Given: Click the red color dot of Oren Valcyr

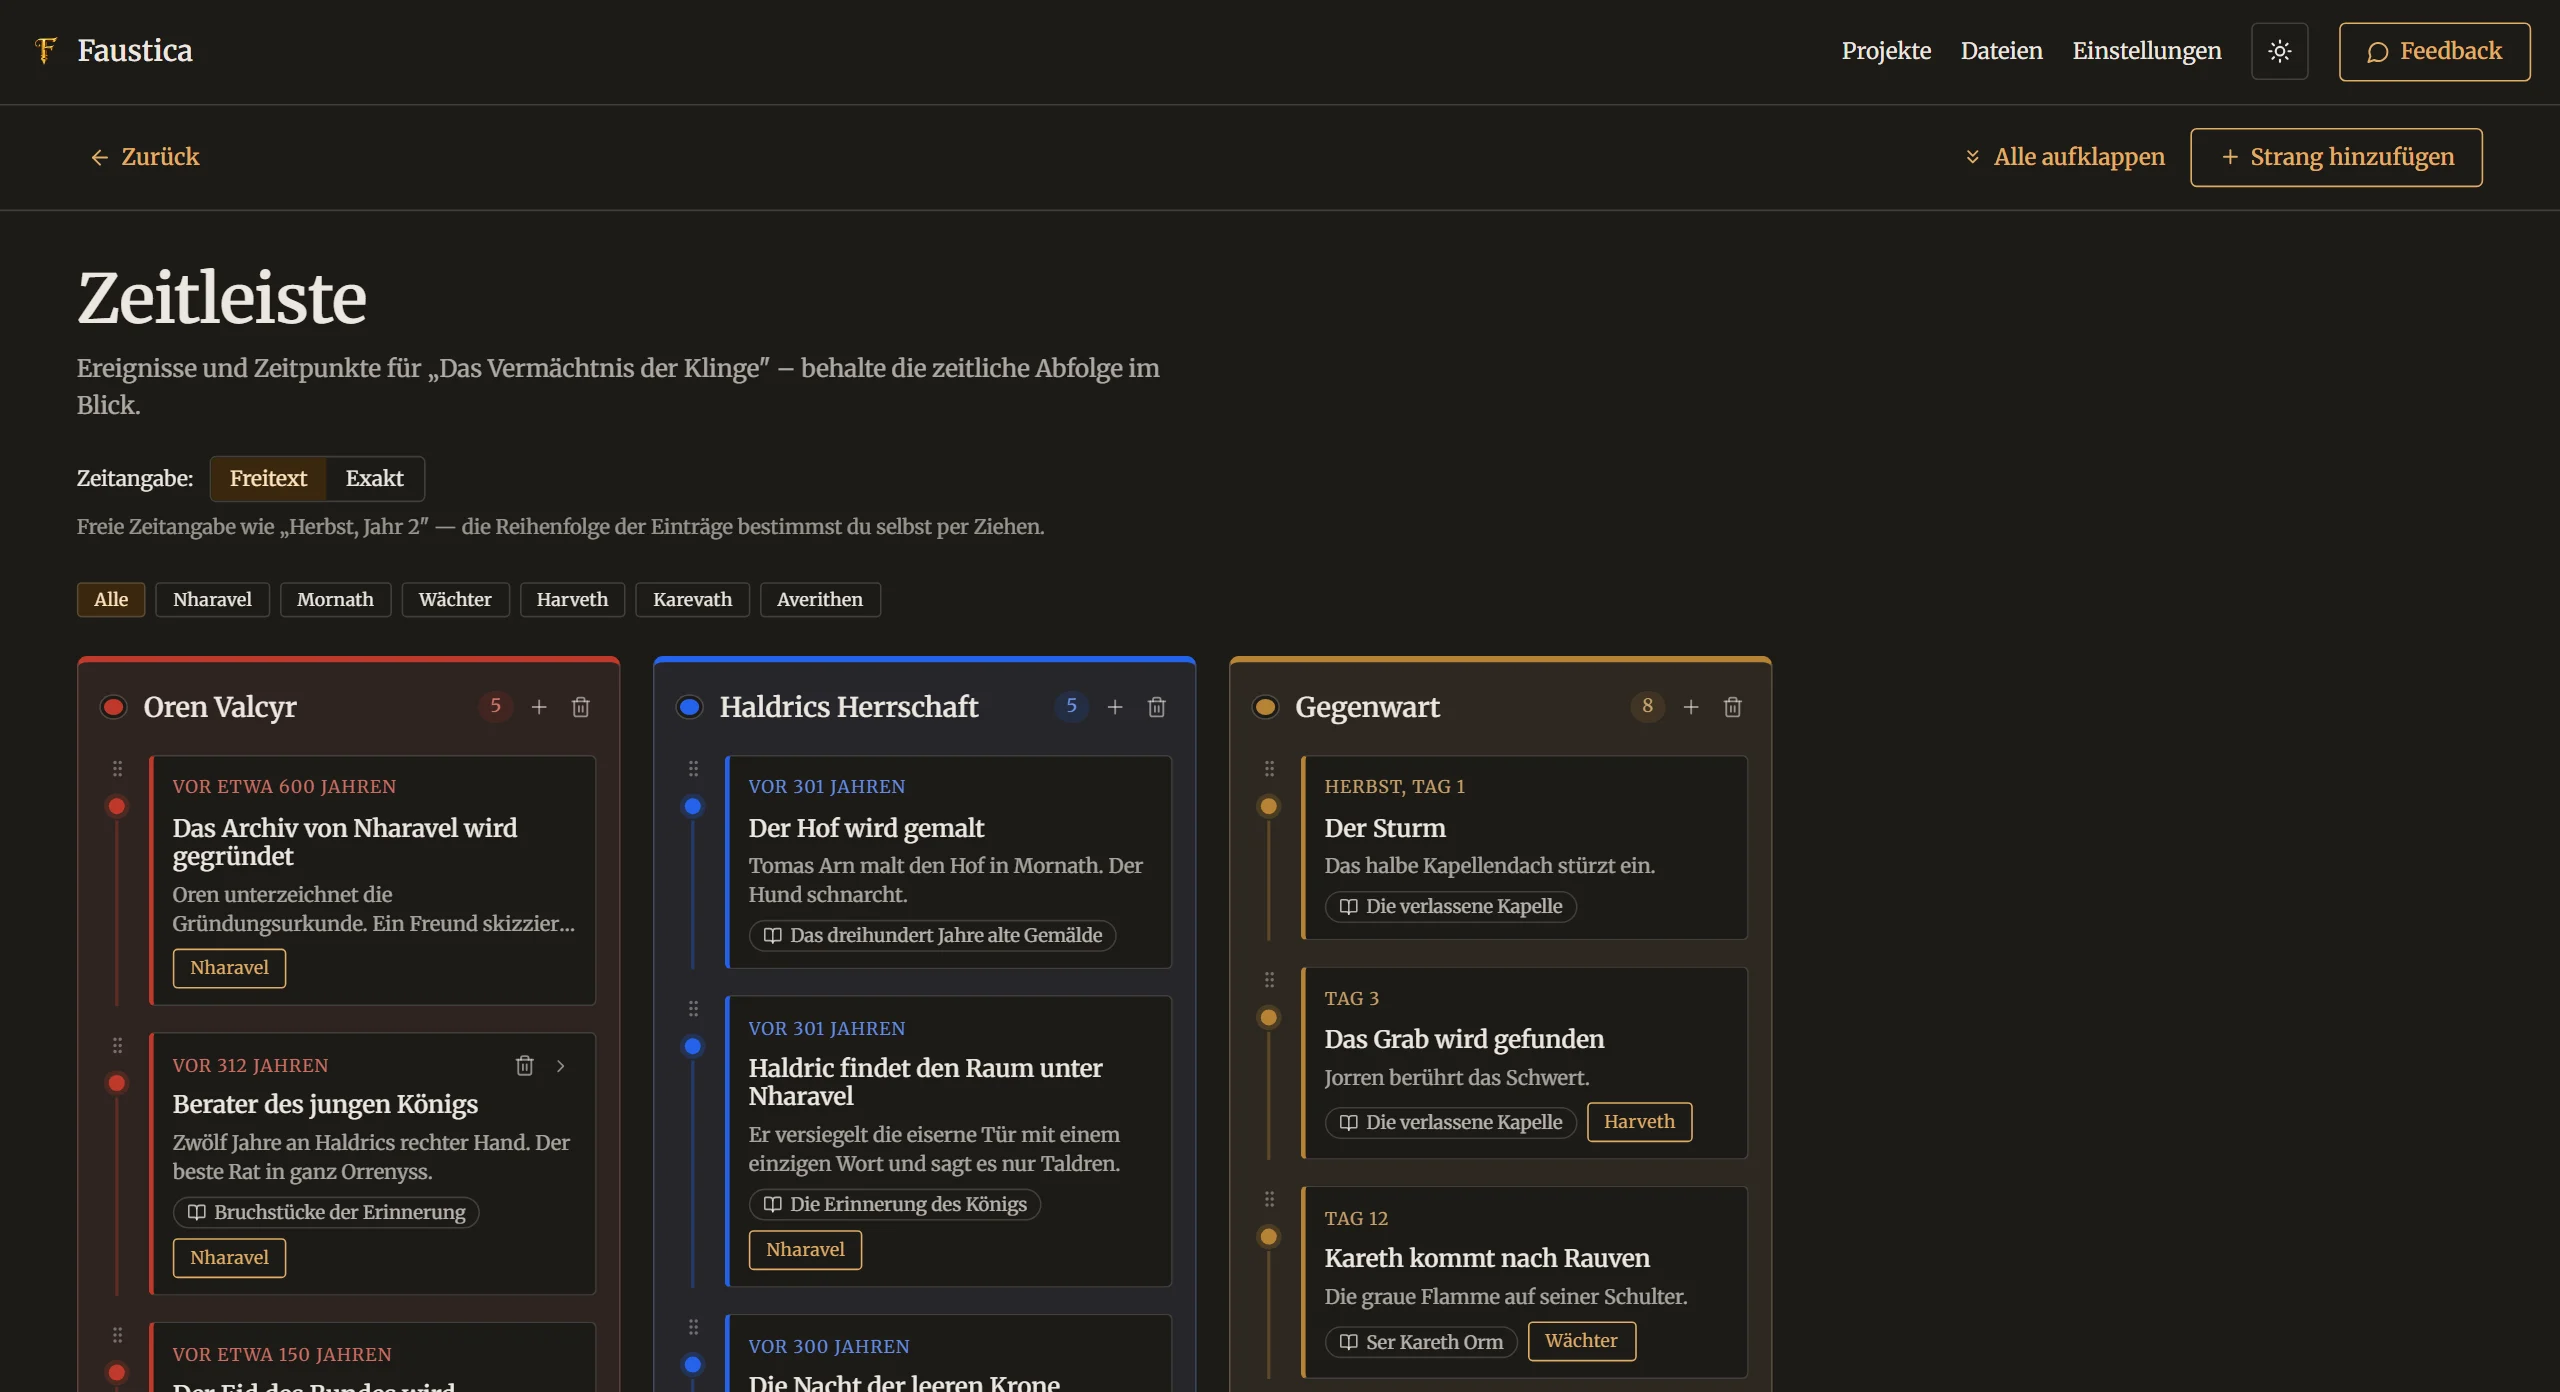Looking at the screenshot, I should 113,707.
